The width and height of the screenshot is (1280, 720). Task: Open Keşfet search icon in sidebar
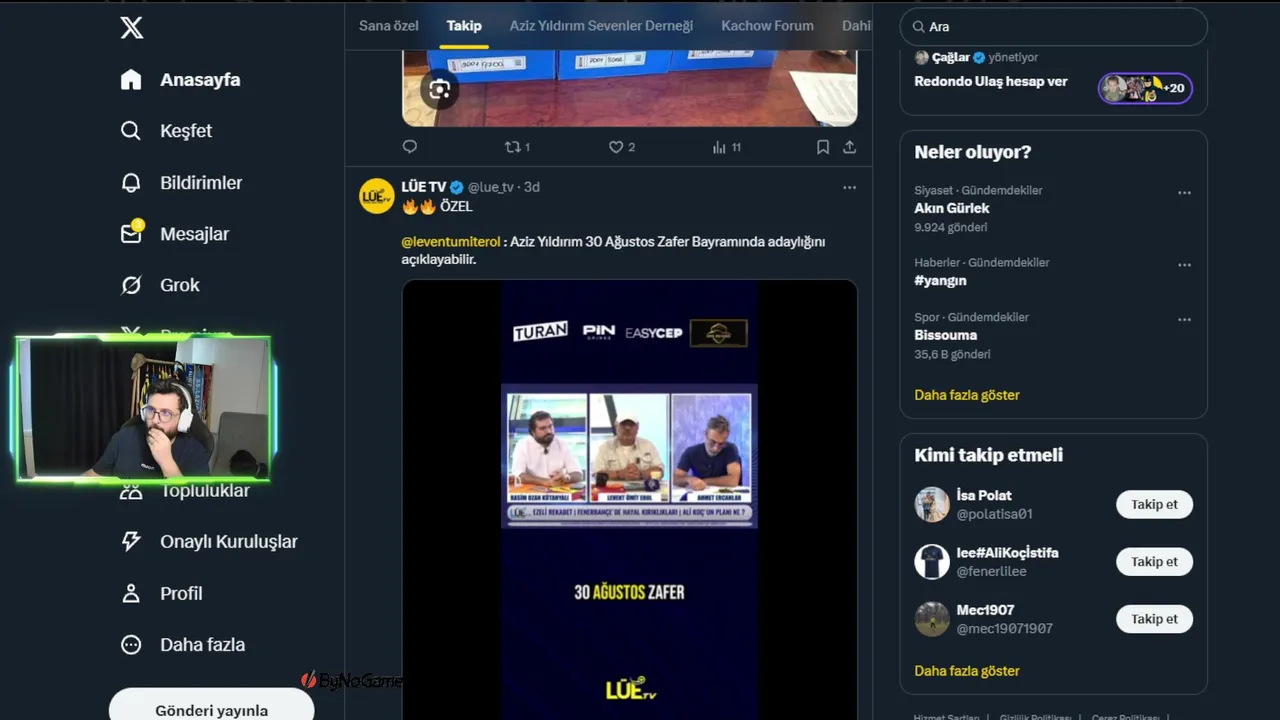point(131,131)
